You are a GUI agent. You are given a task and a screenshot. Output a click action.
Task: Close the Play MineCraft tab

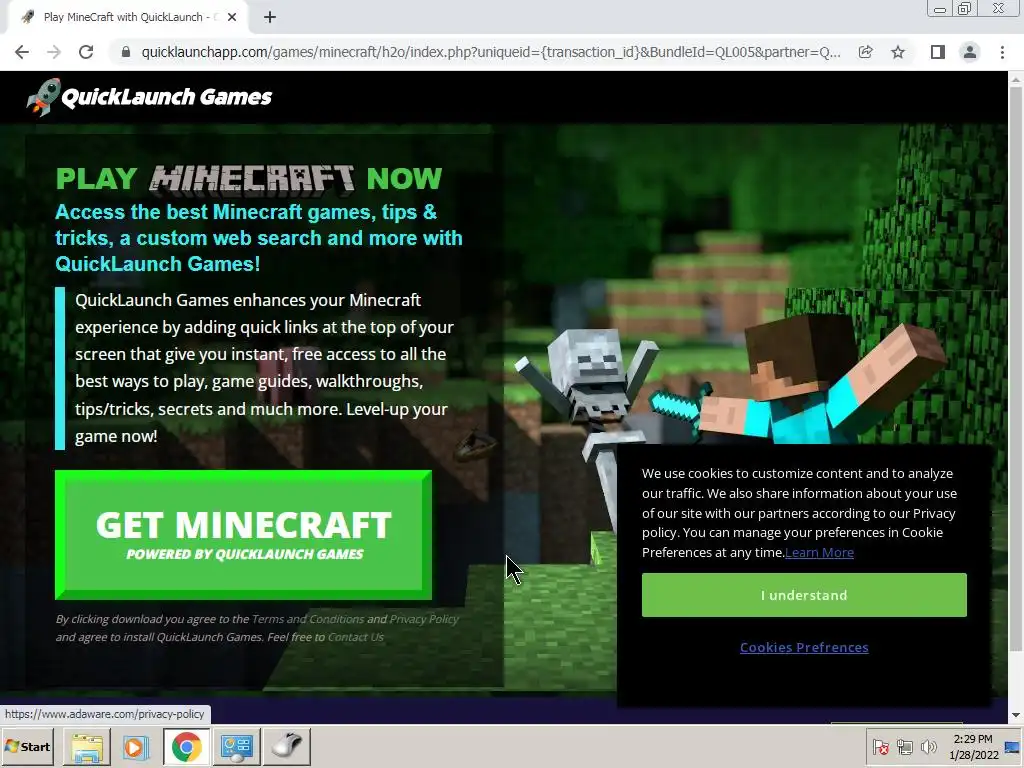pyautogui.click(x=232, y=18)
